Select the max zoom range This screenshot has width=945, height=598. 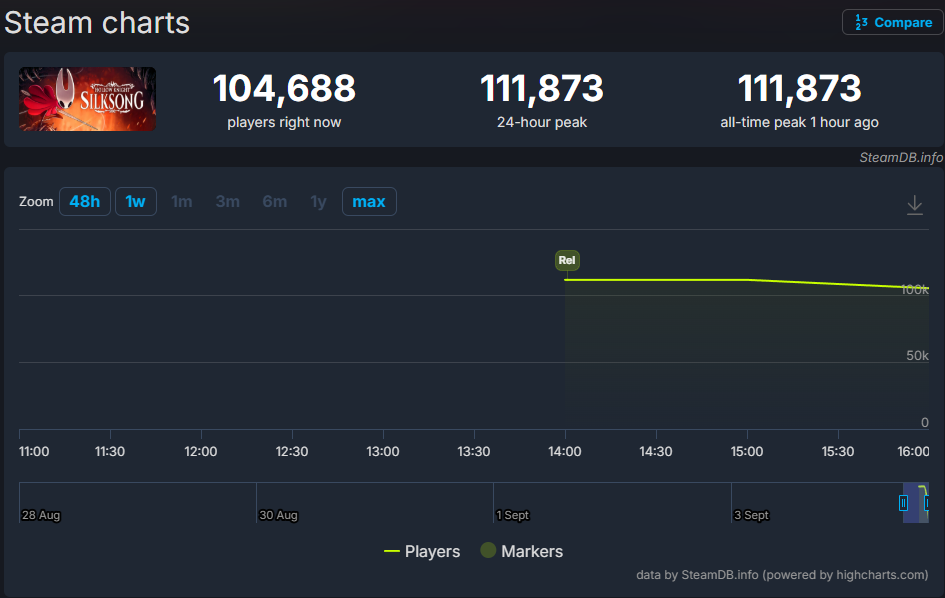point(369,201)
